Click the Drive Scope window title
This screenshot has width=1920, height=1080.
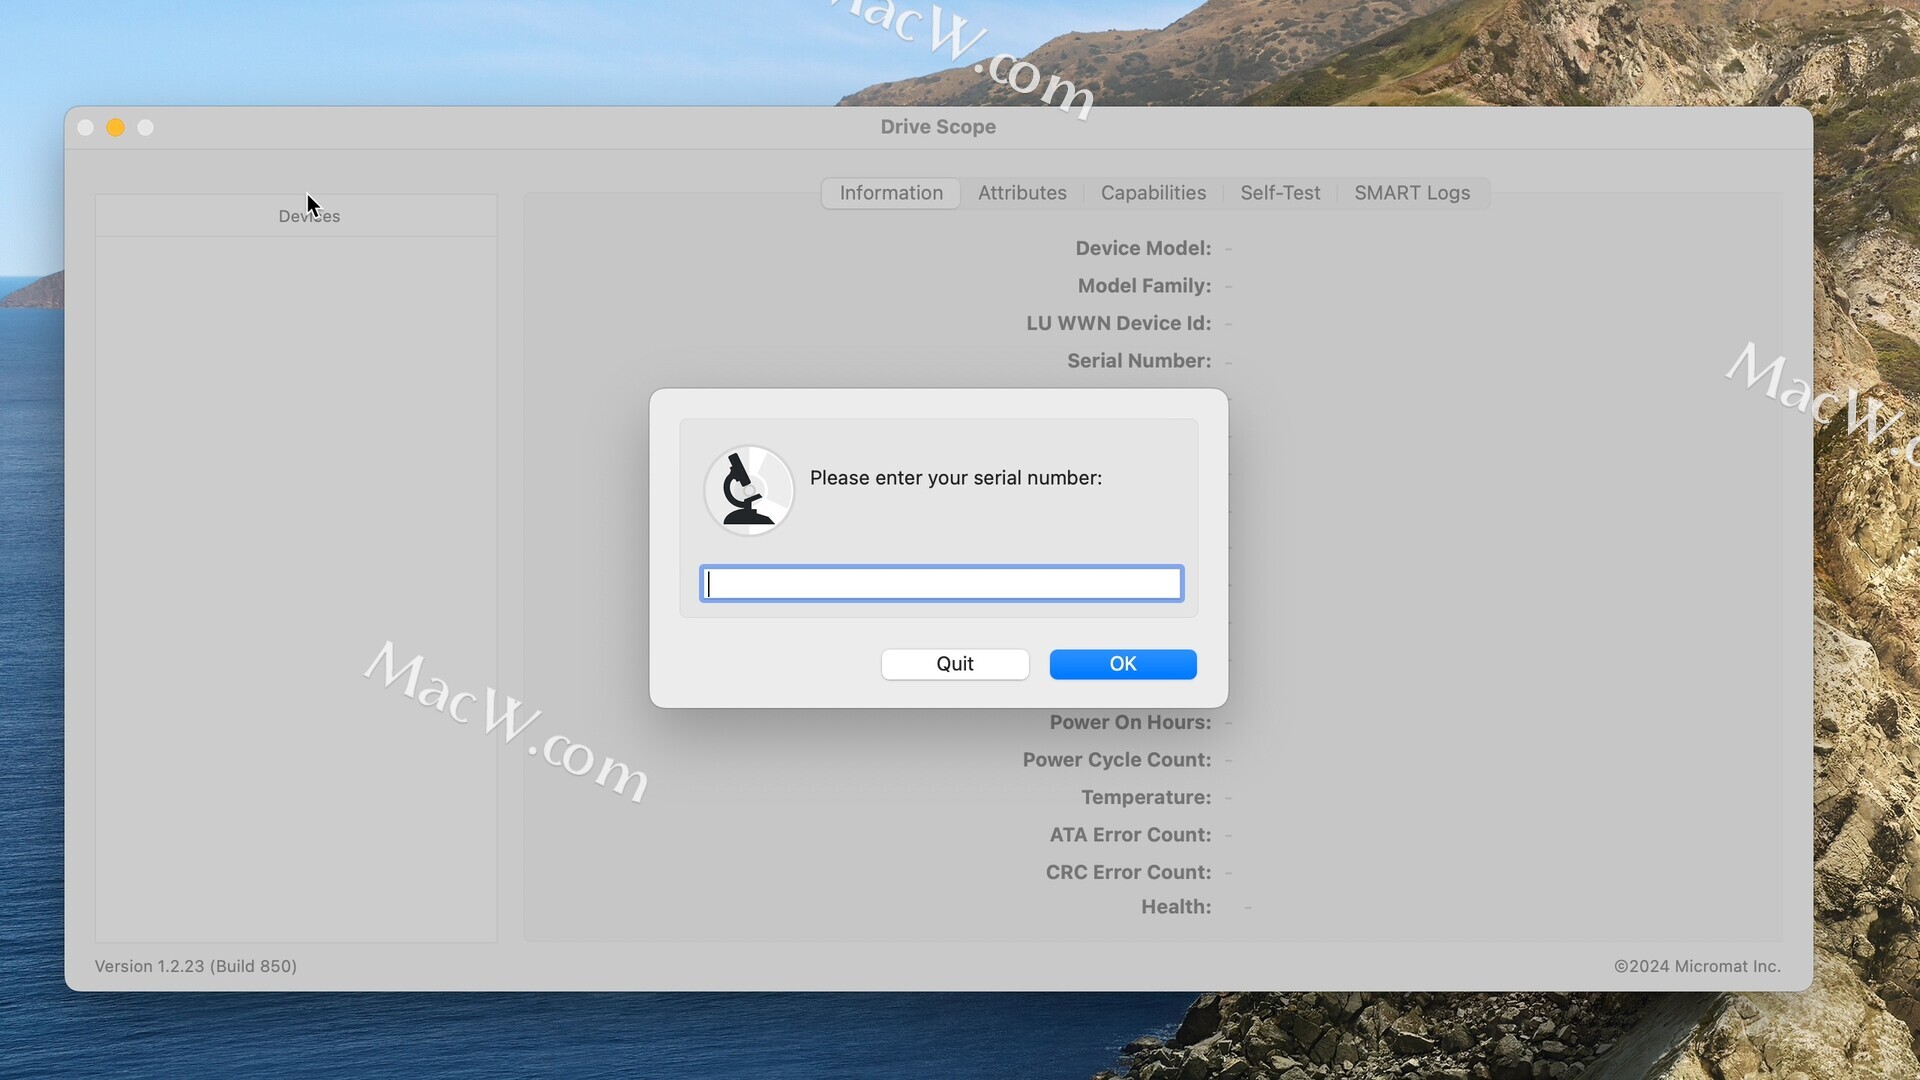(x=937, y=127)
